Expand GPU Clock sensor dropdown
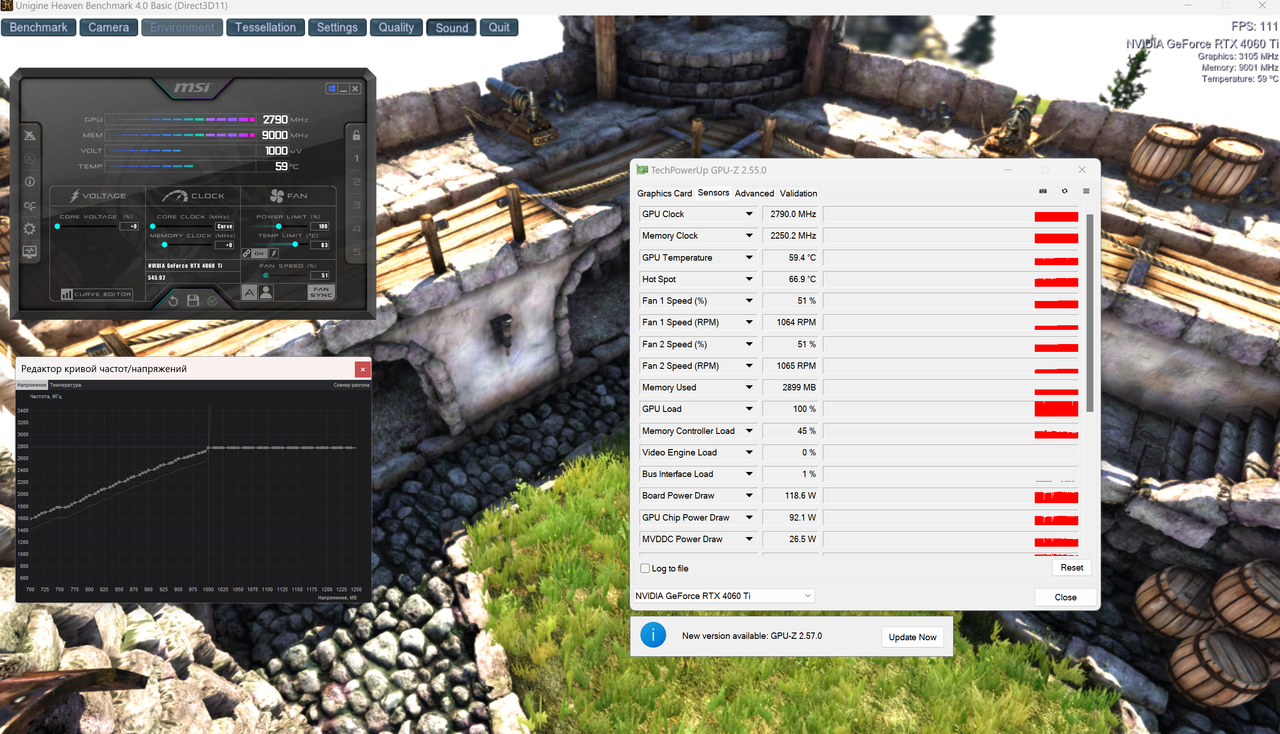 pyautogui.click(x=748, y=214)
